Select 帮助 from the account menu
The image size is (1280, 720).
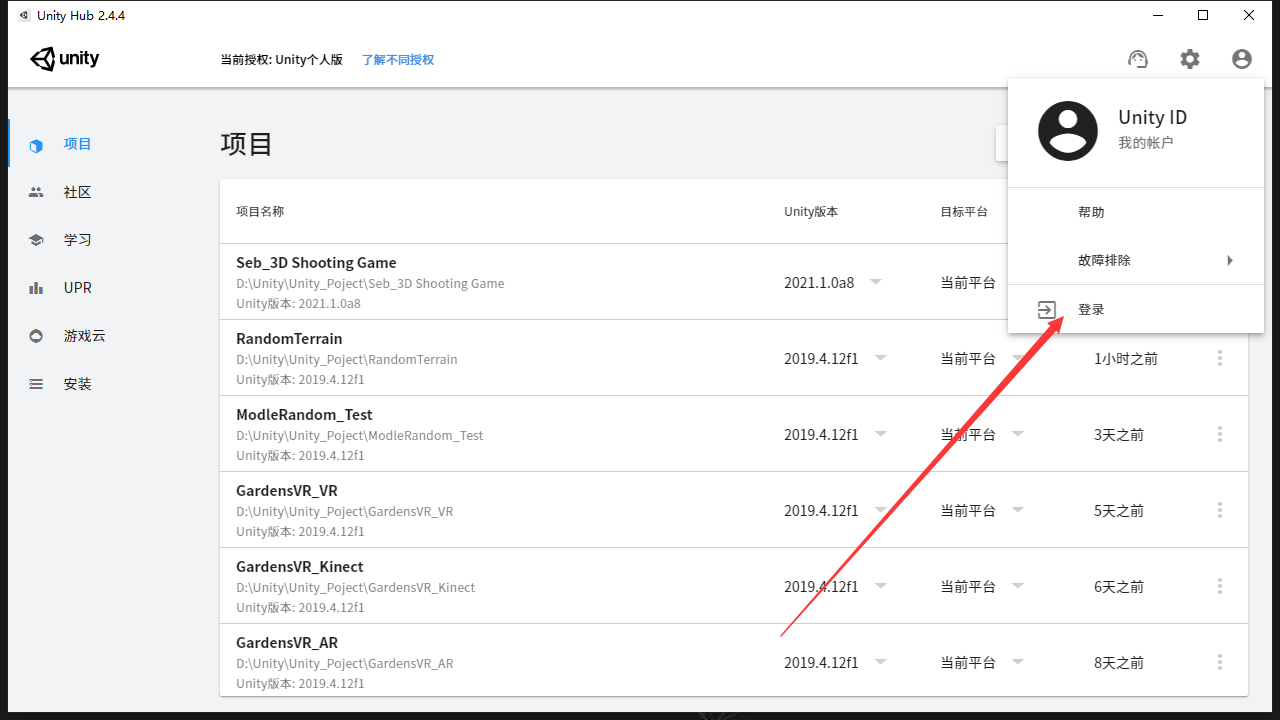point(1091,212)
